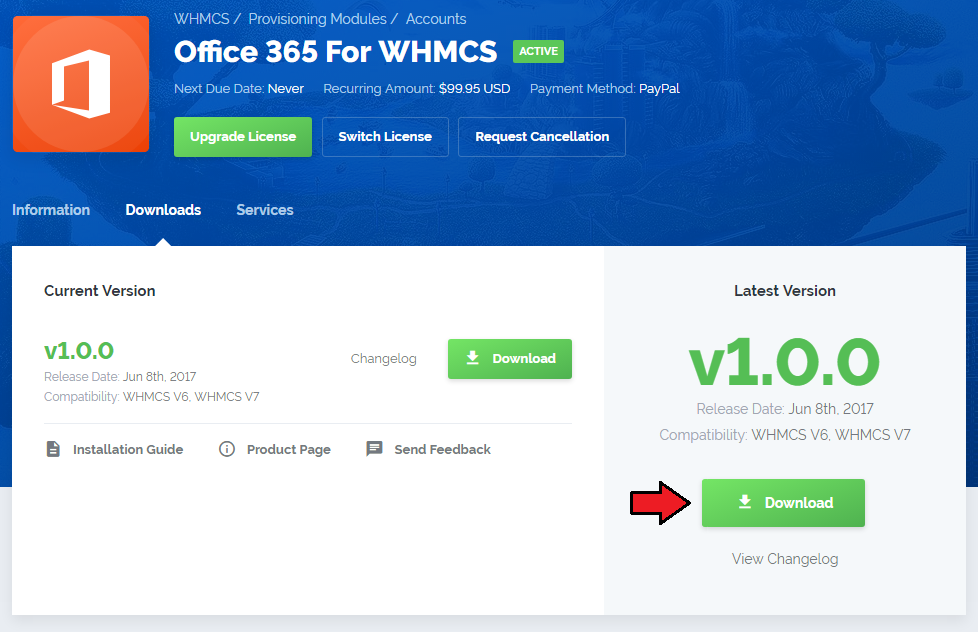Click the Latest Version heading

coord(785,291)
